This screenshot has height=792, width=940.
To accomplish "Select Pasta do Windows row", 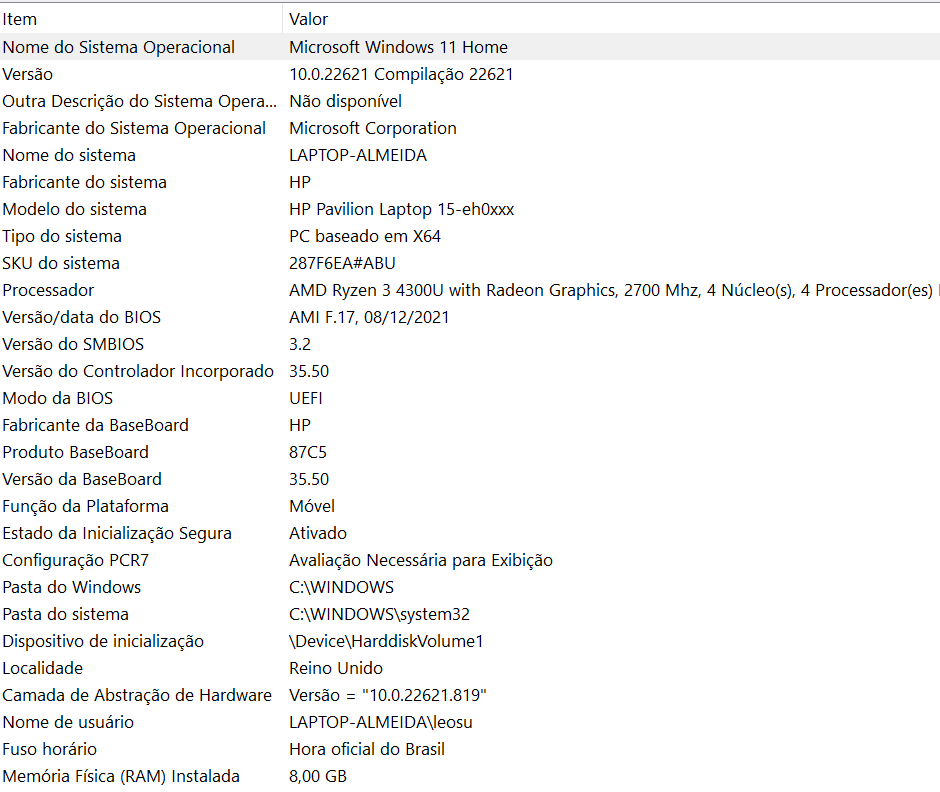I will point(470,586).
